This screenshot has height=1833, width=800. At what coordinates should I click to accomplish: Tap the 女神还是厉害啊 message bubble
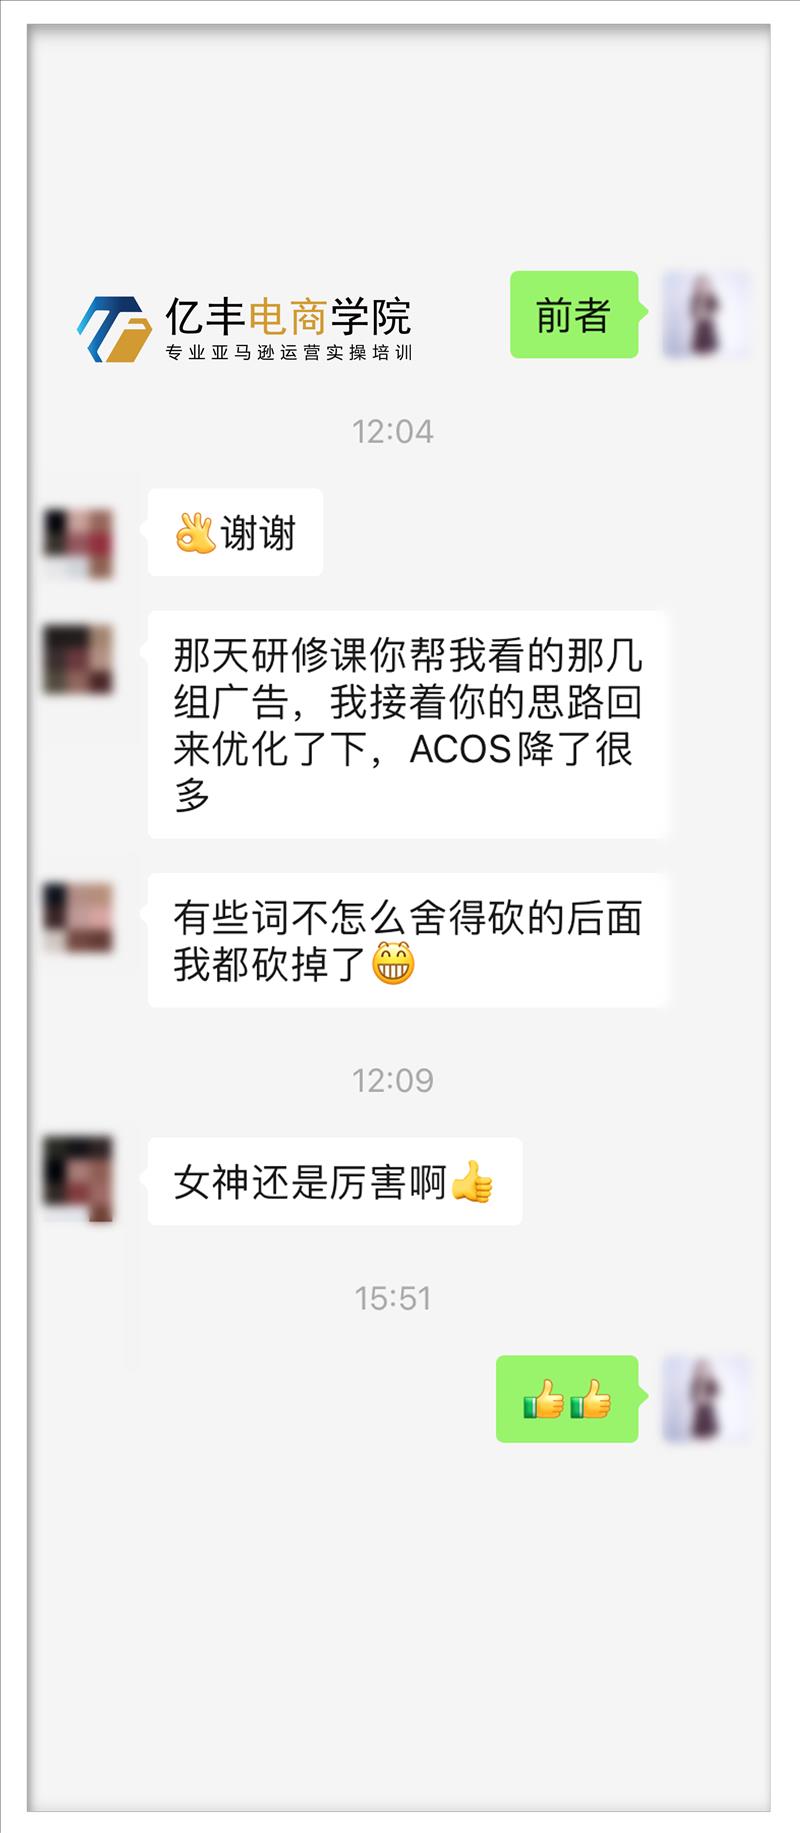coord(335,1181)
